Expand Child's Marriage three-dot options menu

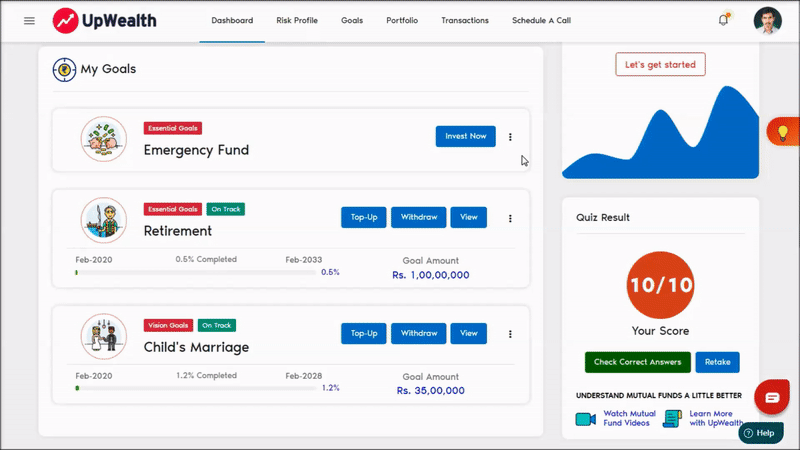click(x=510, y=334)
